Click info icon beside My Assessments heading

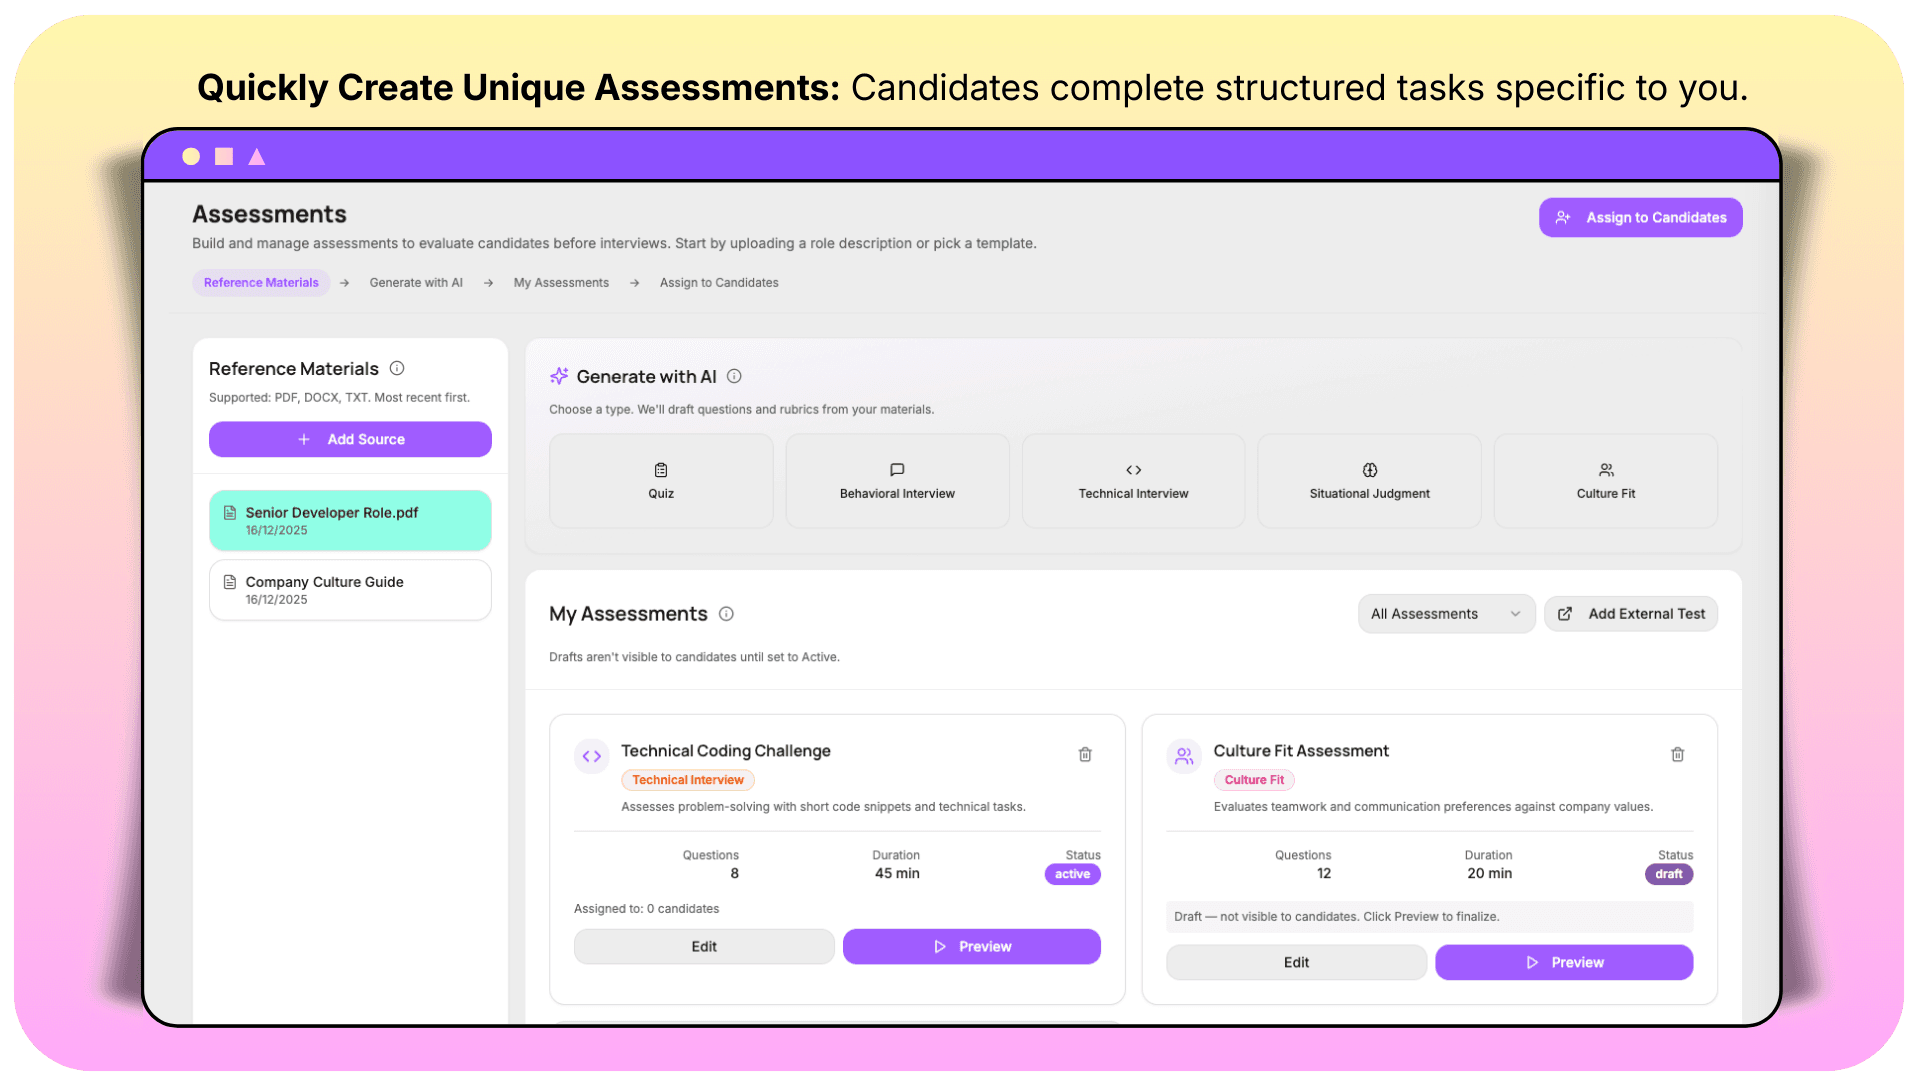[x=727, y=614]
